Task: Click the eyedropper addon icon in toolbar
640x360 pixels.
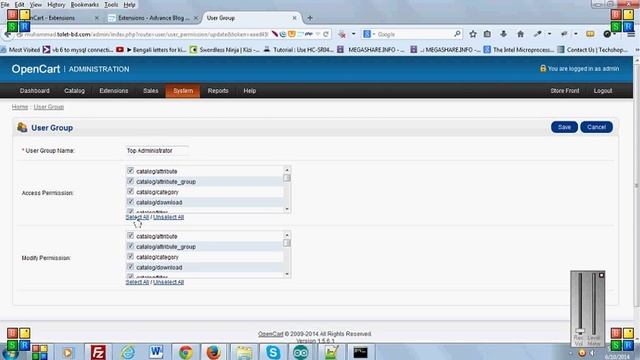Action: [x=538, y=34]
